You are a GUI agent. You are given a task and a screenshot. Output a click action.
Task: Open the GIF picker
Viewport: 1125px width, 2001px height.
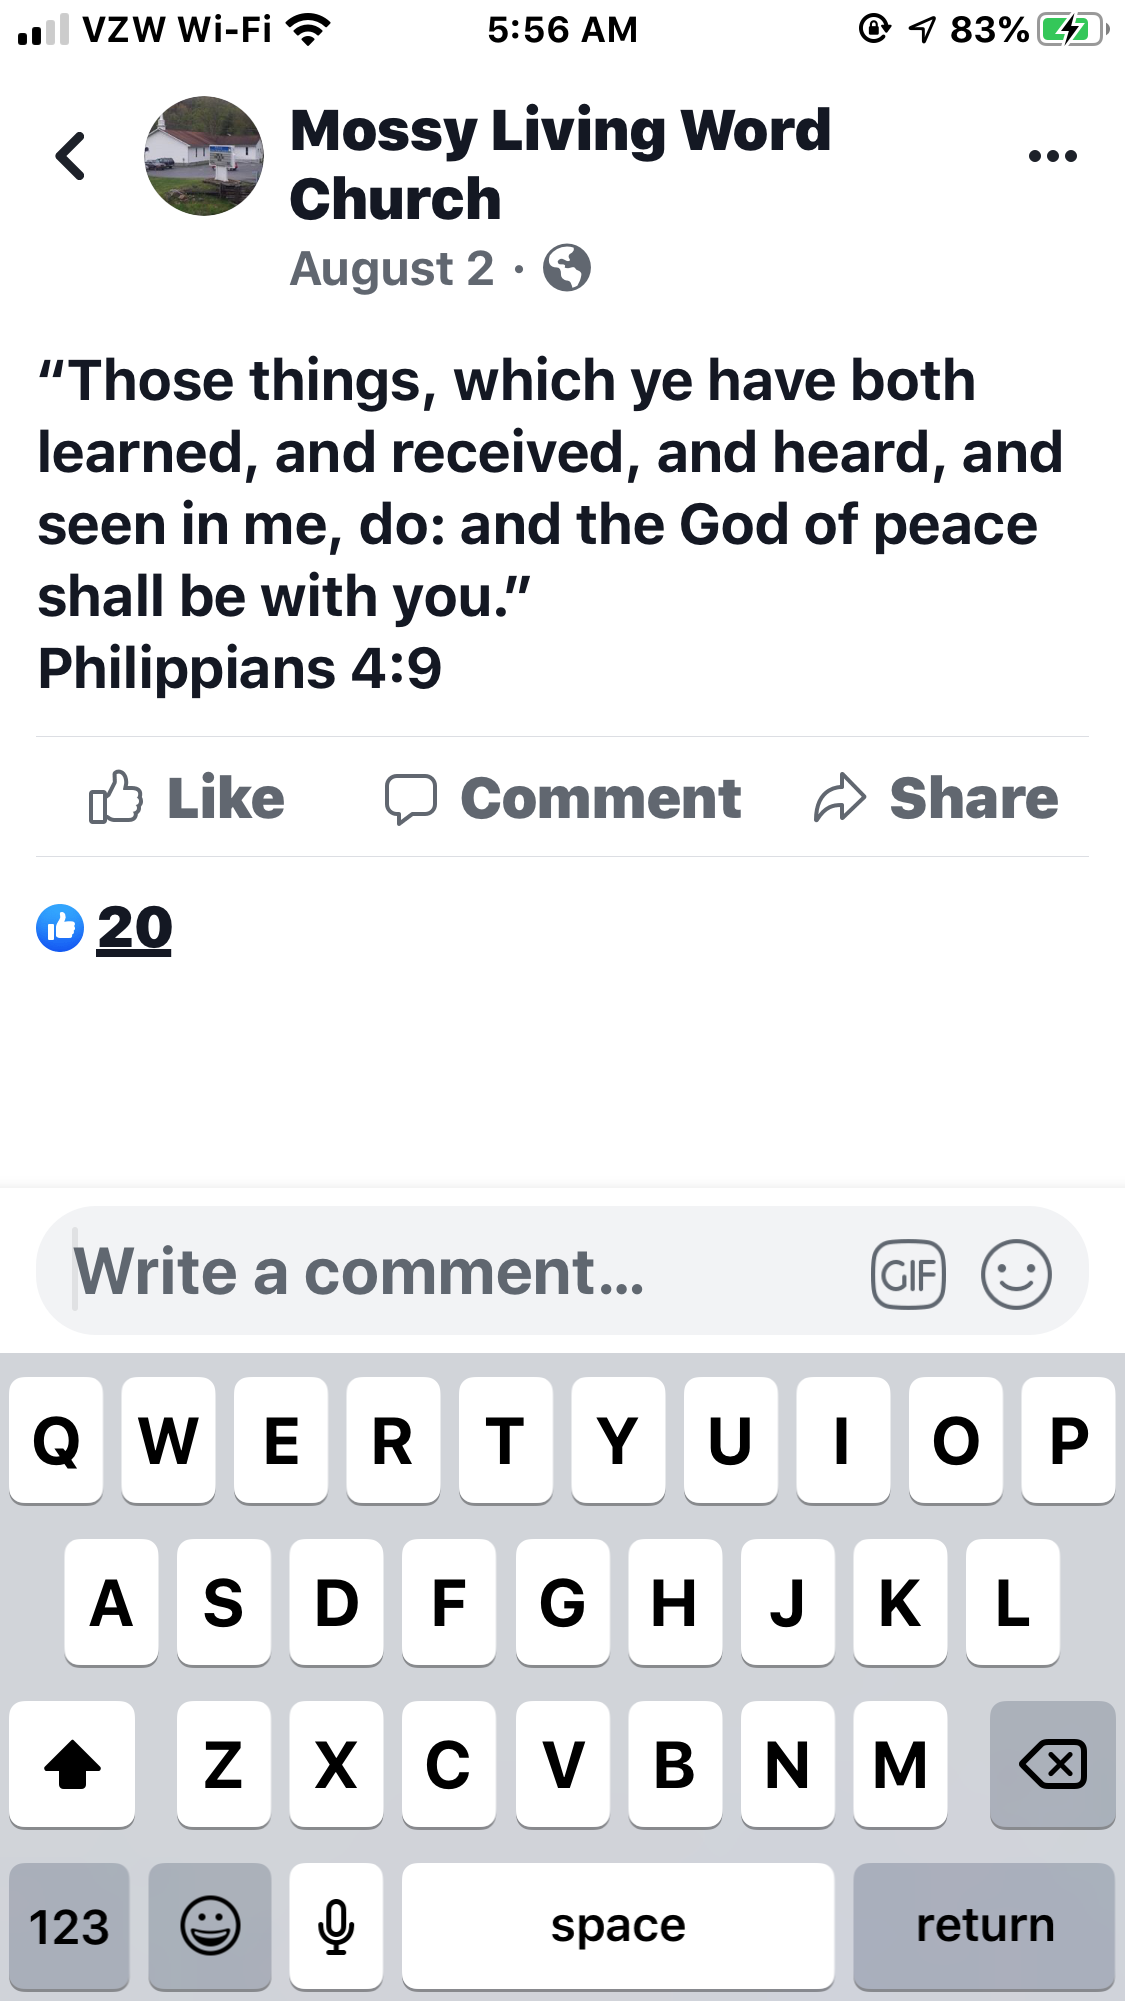(x=908, y=1274)
